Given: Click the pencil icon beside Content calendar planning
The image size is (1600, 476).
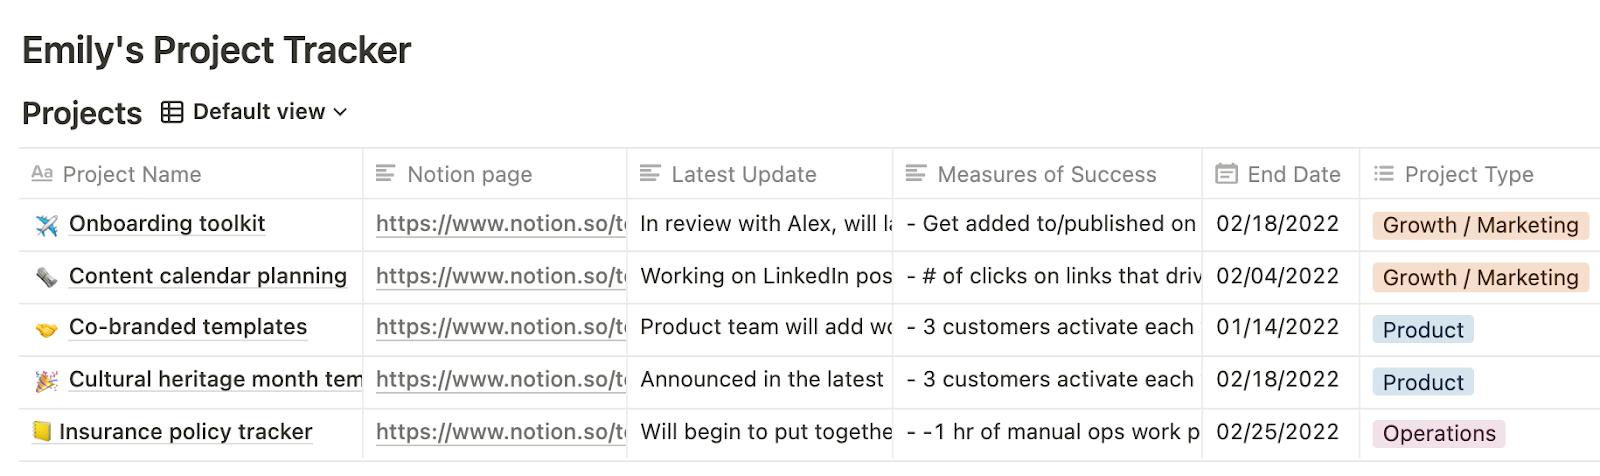Looking at the screenshot, I should tap(46, 277).
